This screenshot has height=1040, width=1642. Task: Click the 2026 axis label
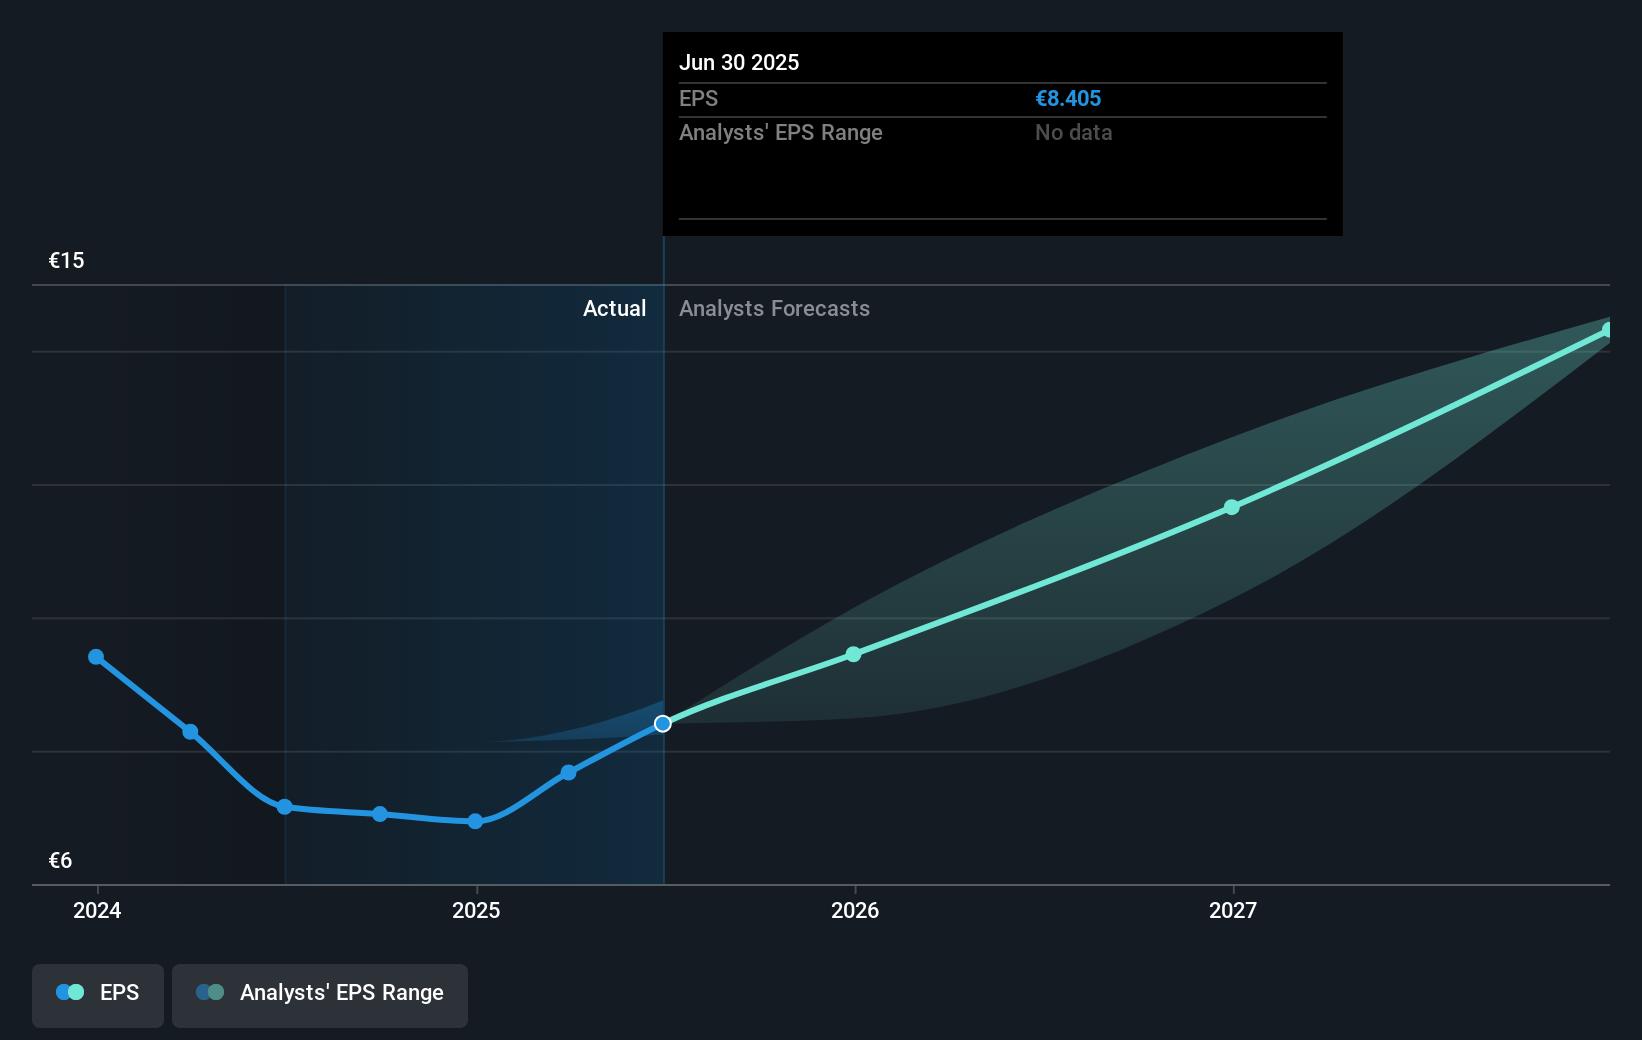[853, 911]
